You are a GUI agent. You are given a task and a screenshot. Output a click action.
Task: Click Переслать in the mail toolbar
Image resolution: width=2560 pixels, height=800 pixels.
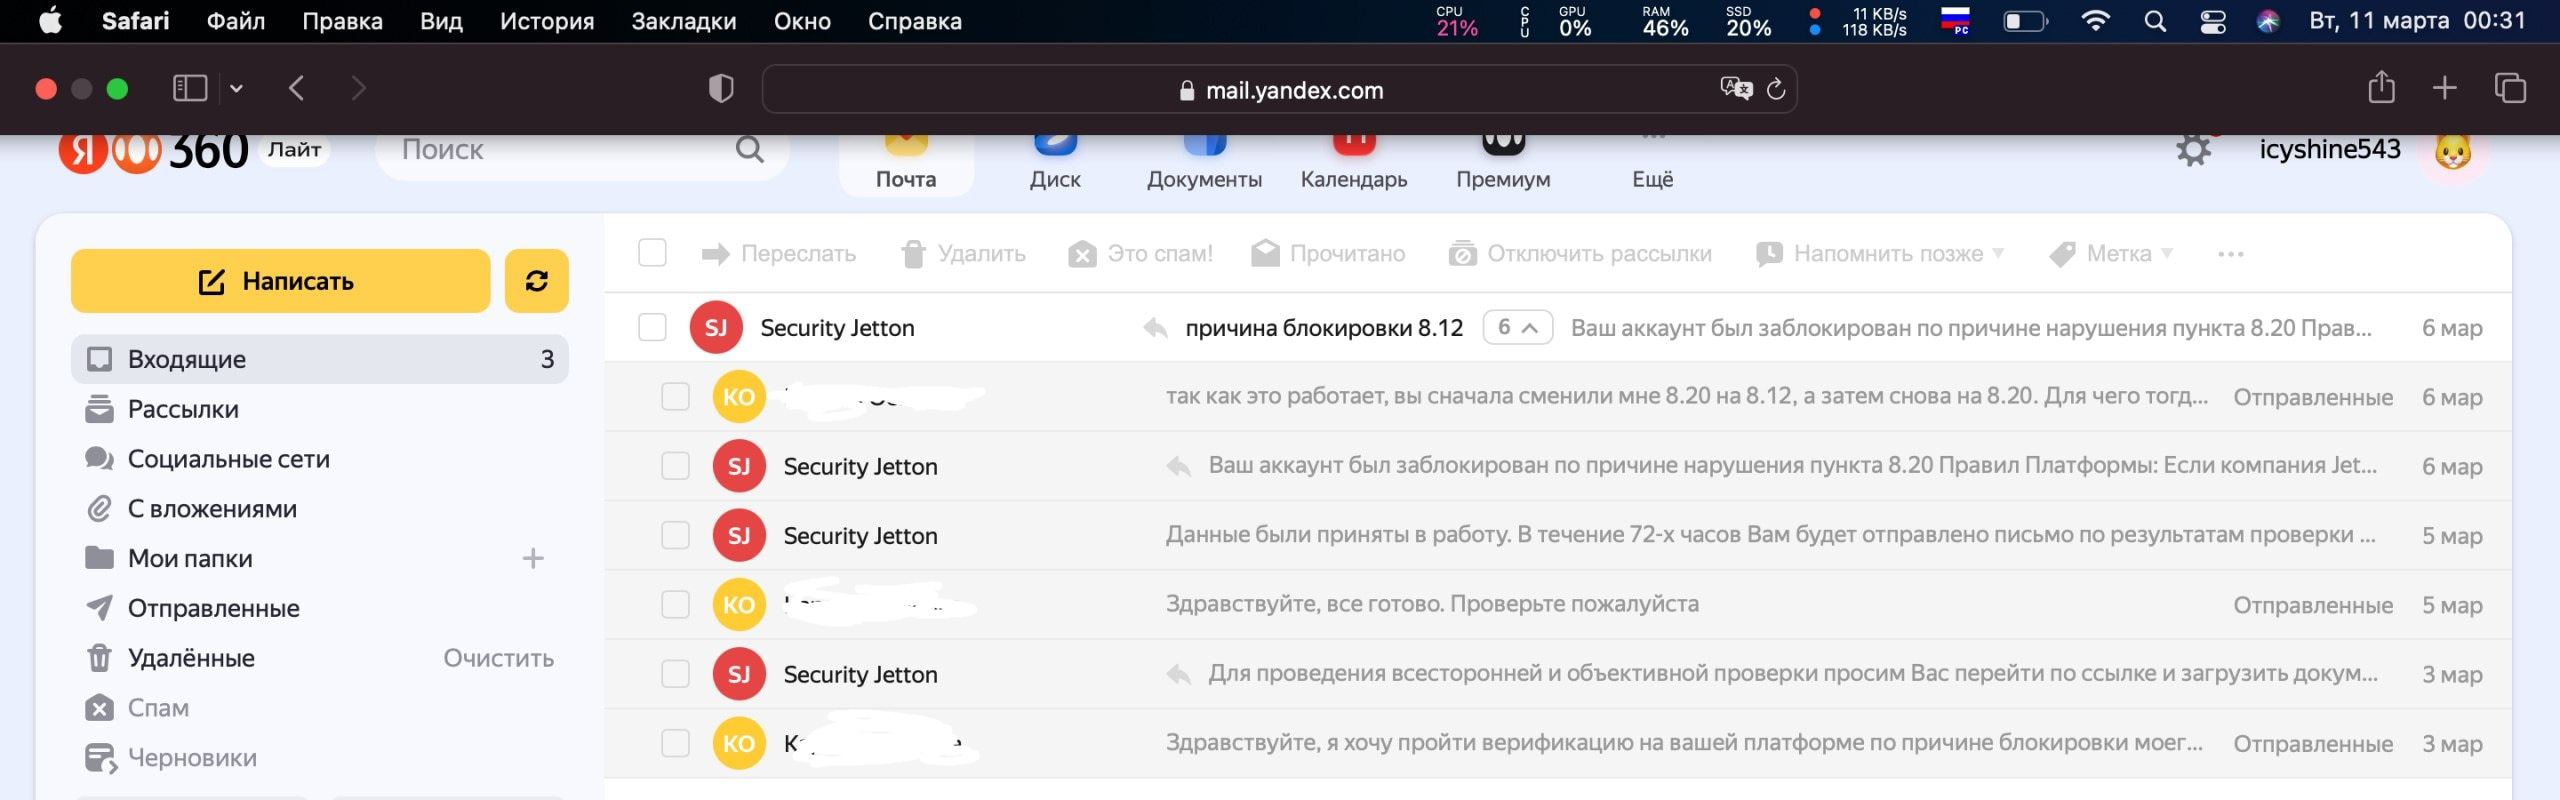(779, 254)
